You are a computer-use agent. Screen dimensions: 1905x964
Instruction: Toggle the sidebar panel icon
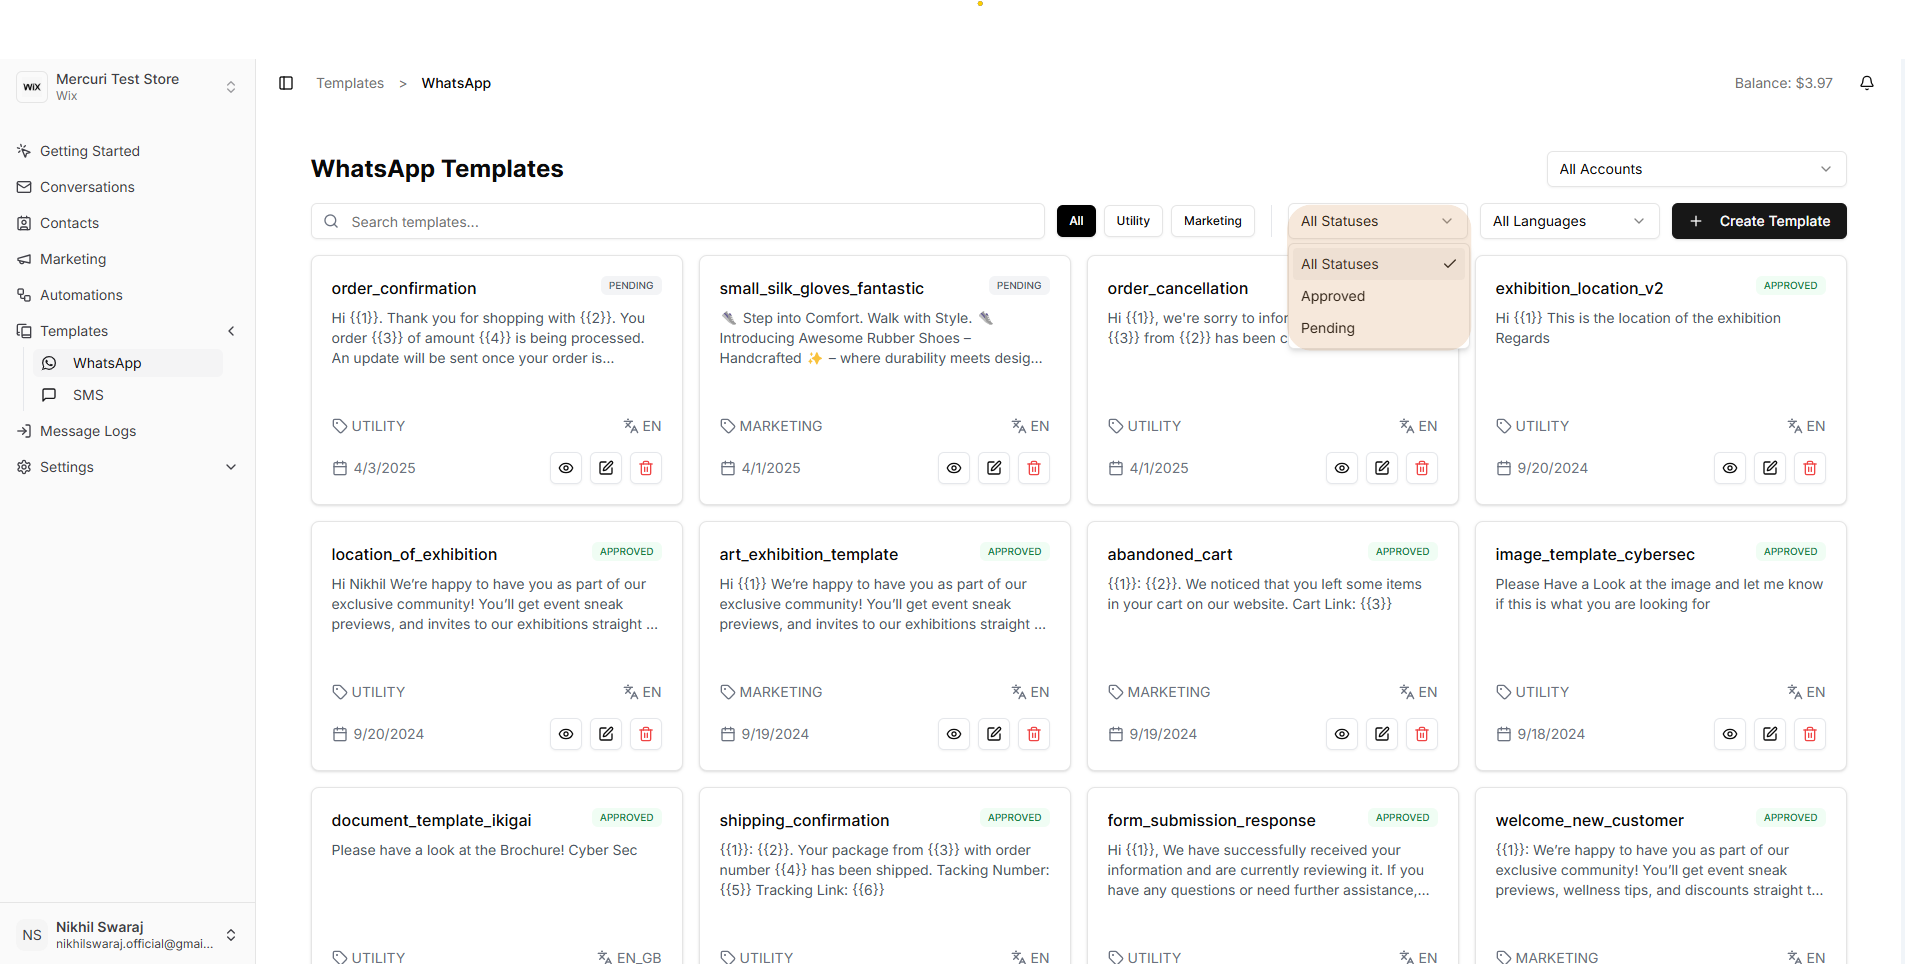pyautogui.click(x=286, y=83)
